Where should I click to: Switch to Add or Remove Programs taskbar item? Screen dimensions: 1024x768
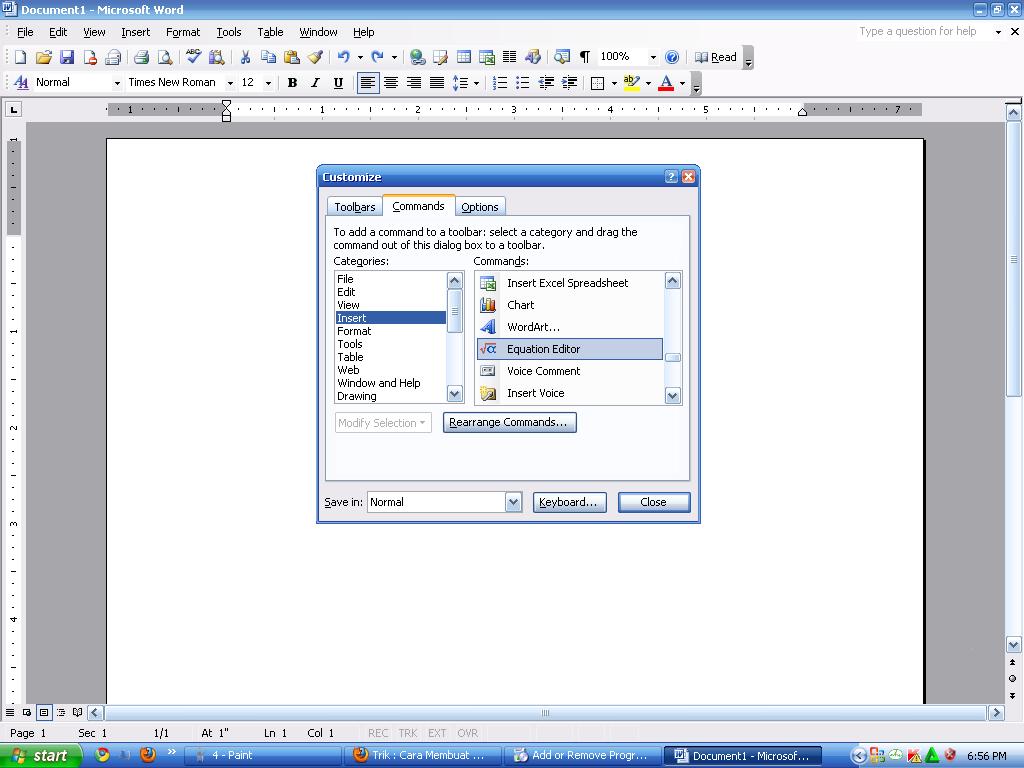(x=583, y=756)
